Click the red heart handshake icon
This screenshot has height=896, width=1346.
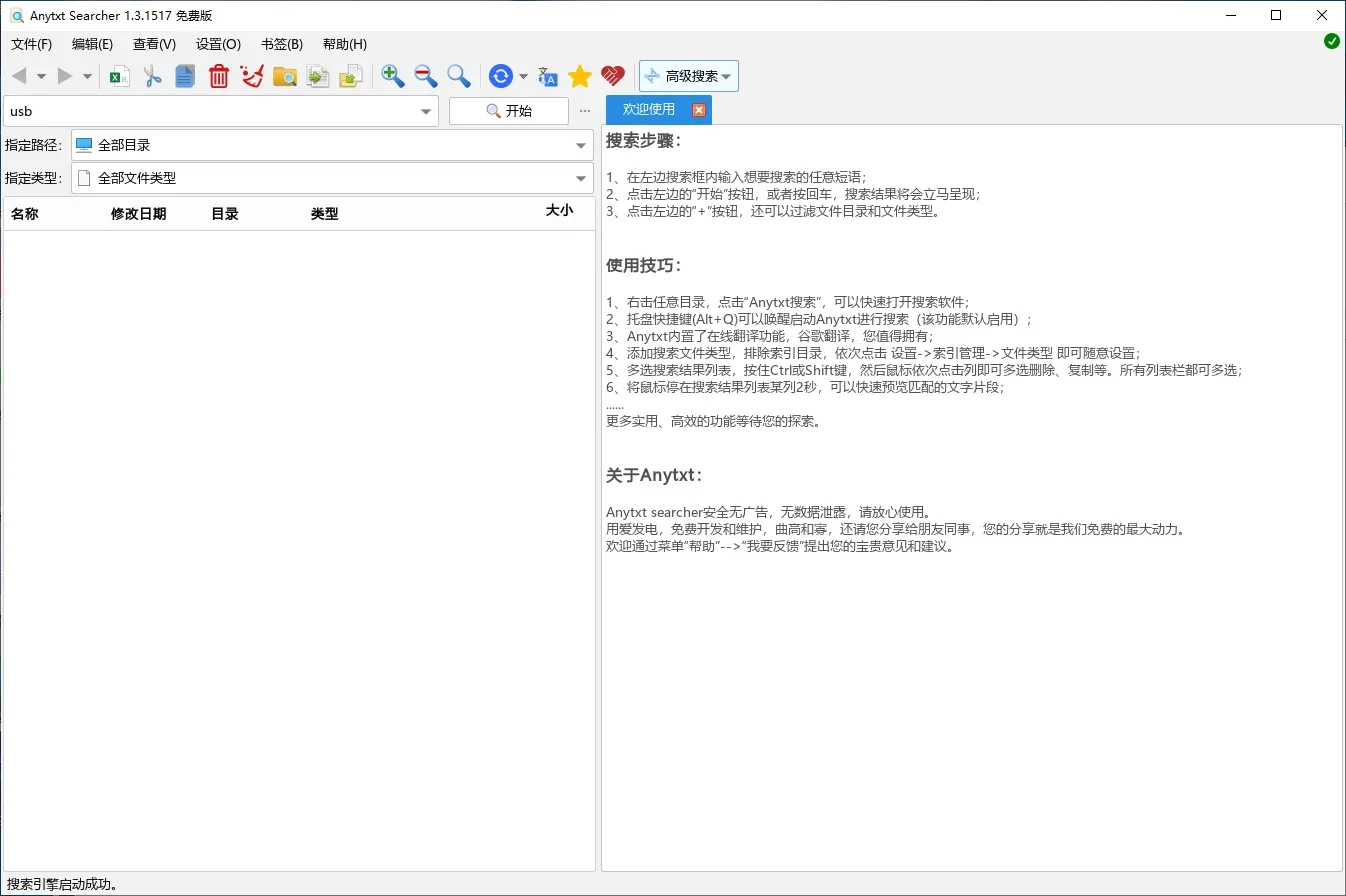coord(613,76)
